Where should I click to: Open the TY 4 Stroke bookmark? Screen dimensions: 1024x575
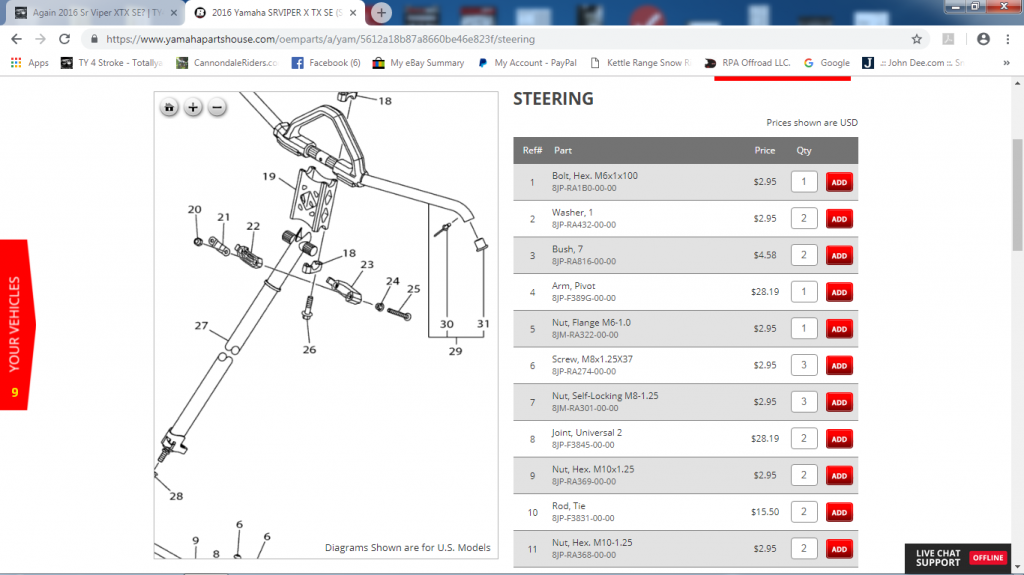(x=111, y=63)
